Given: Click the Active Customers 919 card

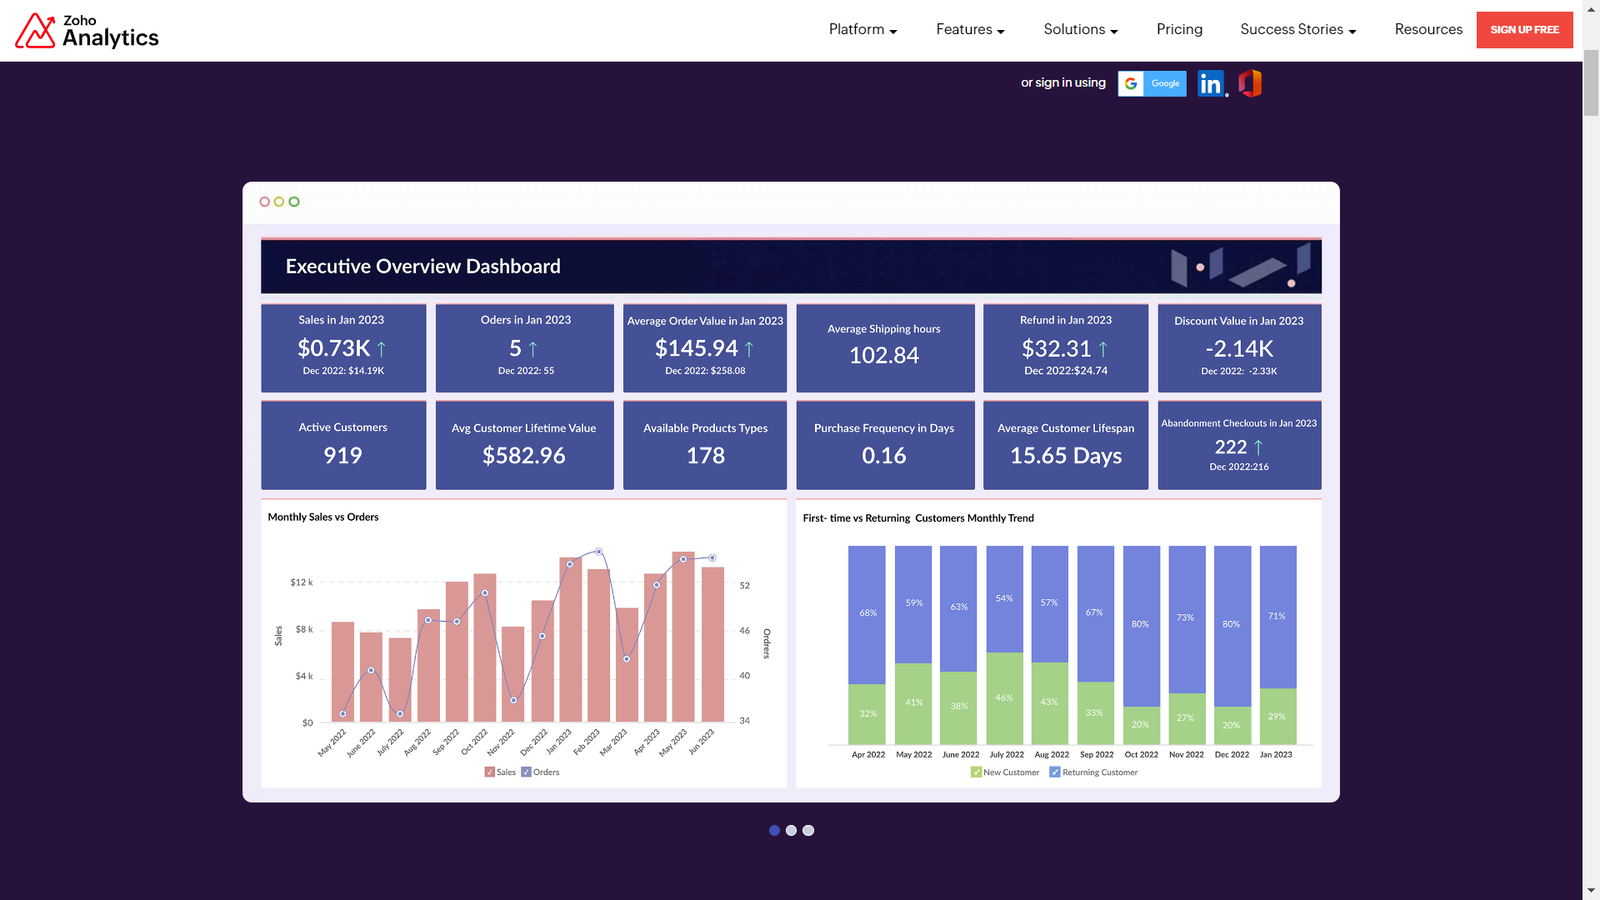Looking at the screenshot, I should (343, 445).
